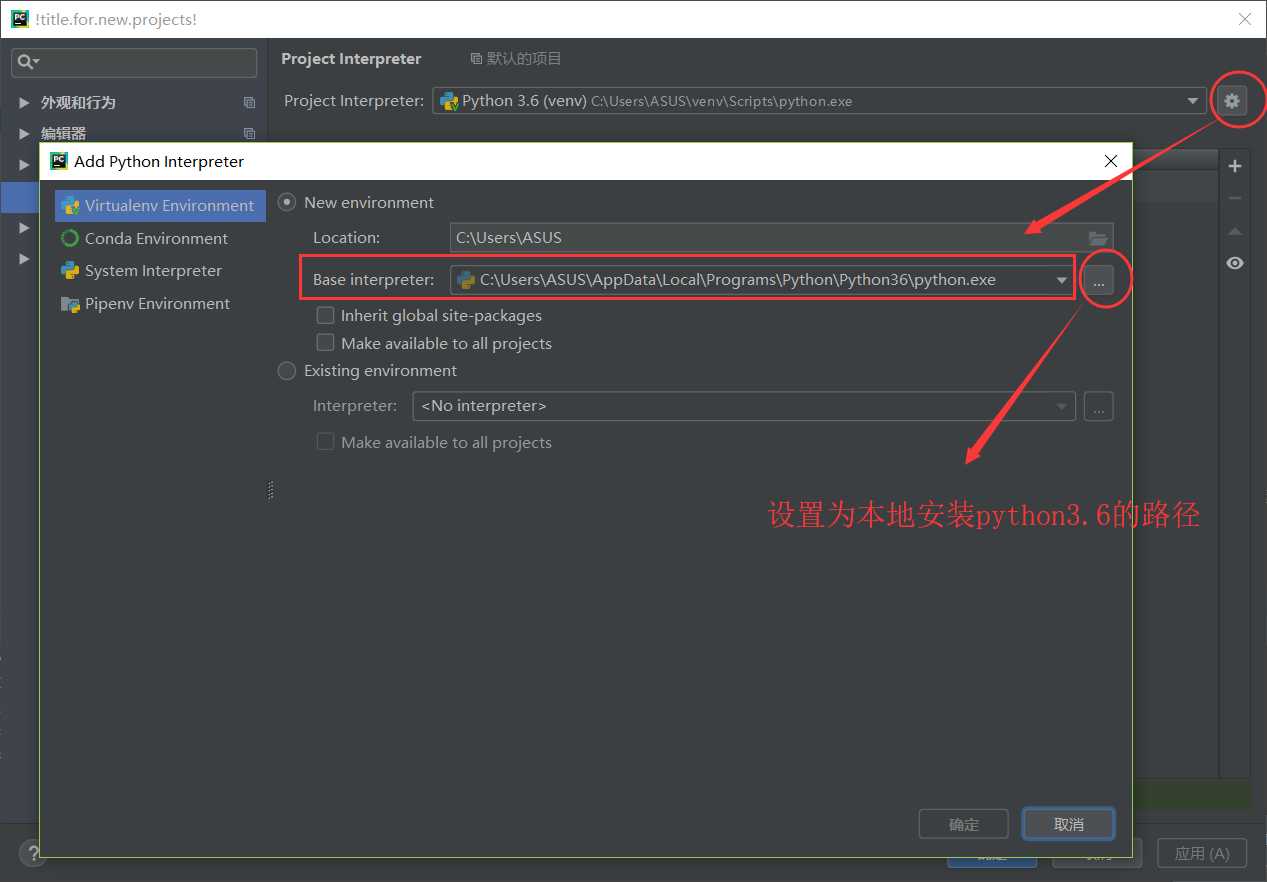Click the copy icon beside 外观和行为
The image size is (1267, 882).
[249, 103]
